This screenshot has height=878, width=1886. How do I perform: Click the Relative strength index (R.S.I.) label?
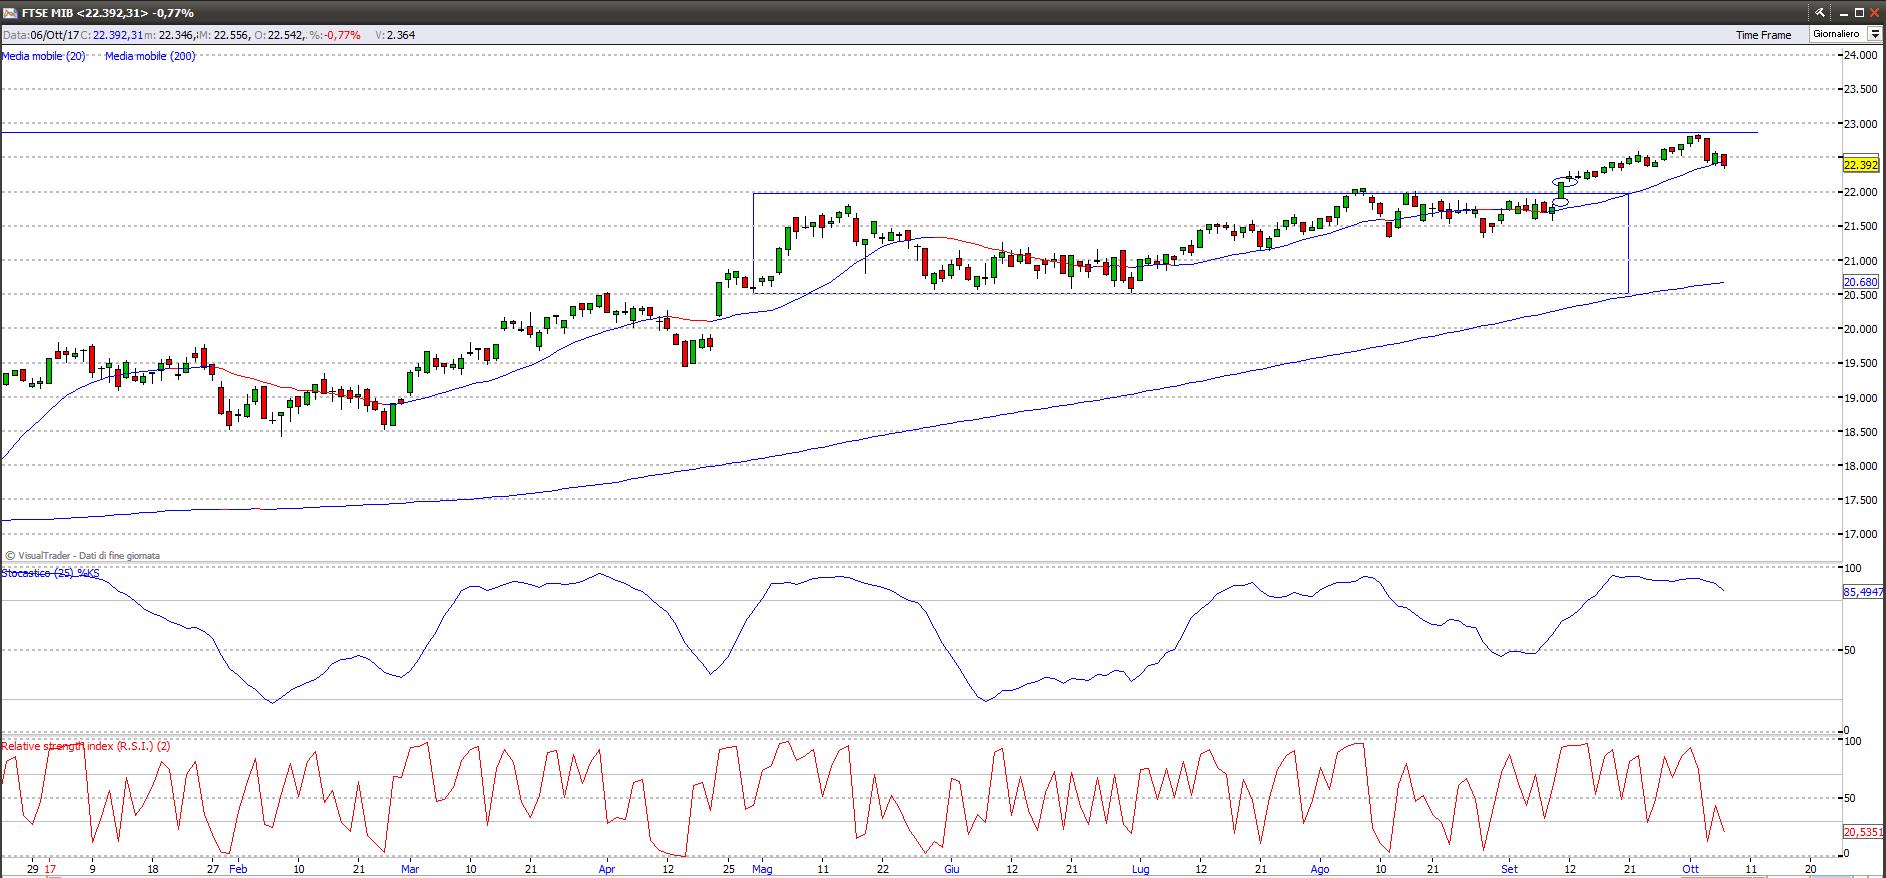(86, 746)
